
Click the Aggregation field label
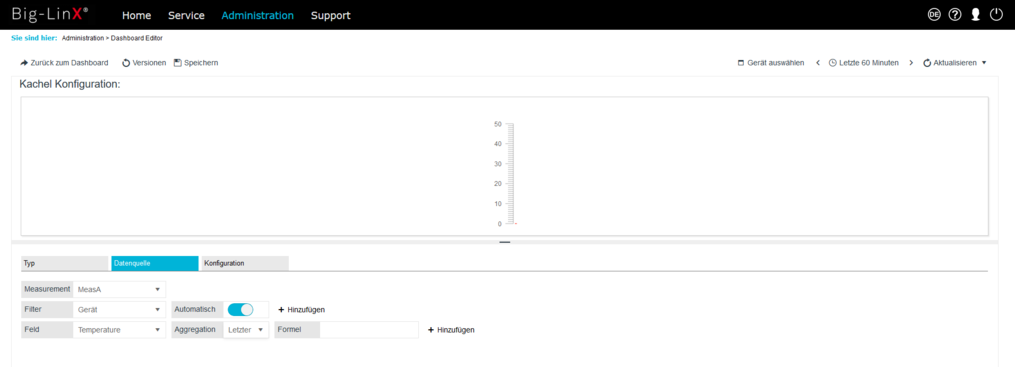coord(197,329)
